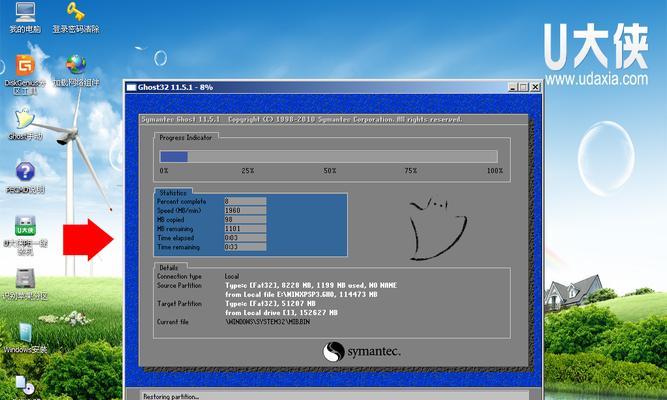The image size is (667, 400).
Task: Click the Progress Indicator group label
Action: (185, 137)
